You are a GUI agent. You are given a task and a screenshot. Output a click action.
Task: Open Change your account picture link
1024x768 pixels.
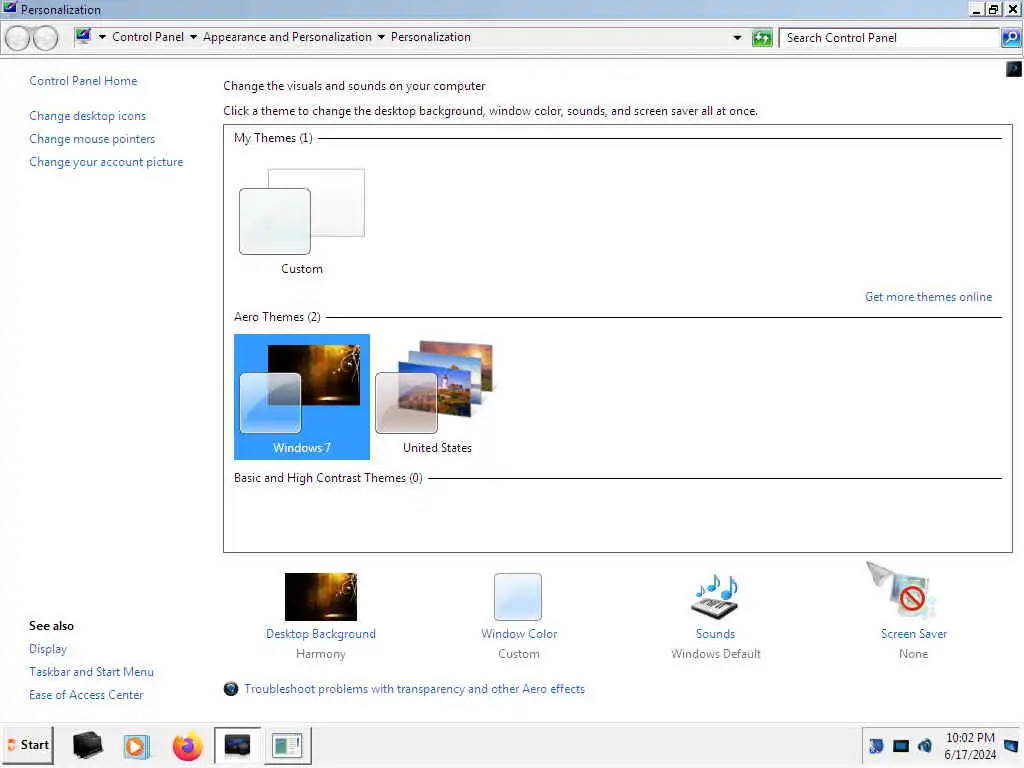tap(106, 162)
